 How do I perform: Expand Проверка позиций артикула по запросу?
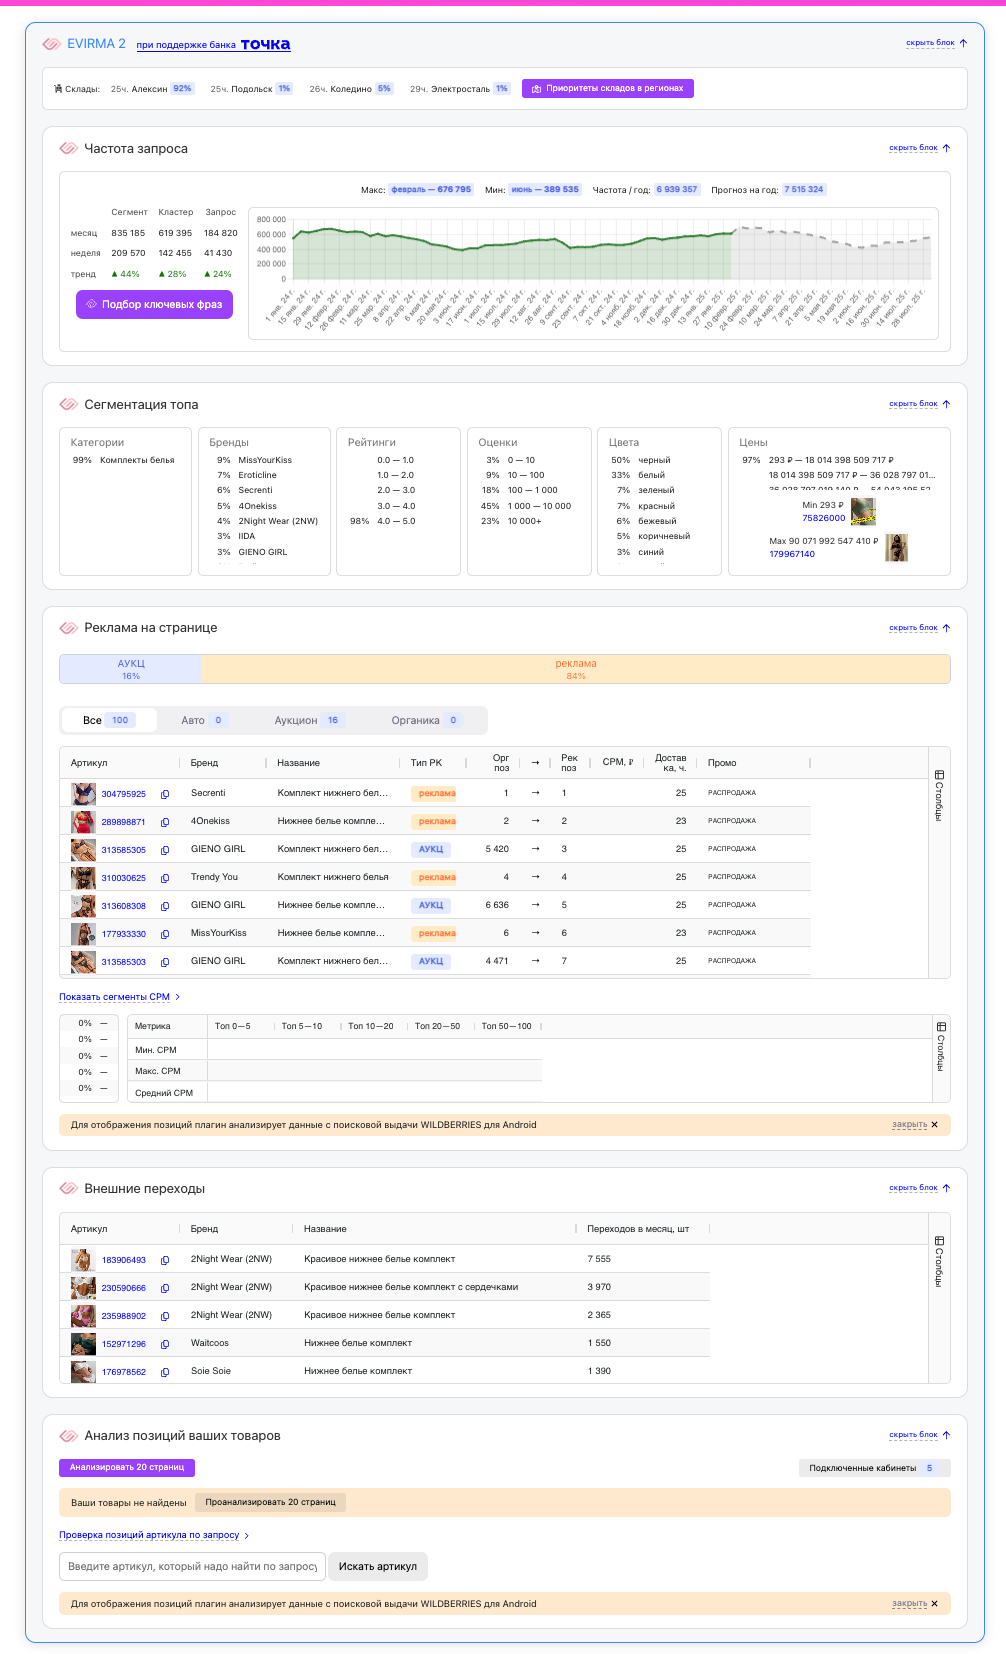coord(154,1535)
